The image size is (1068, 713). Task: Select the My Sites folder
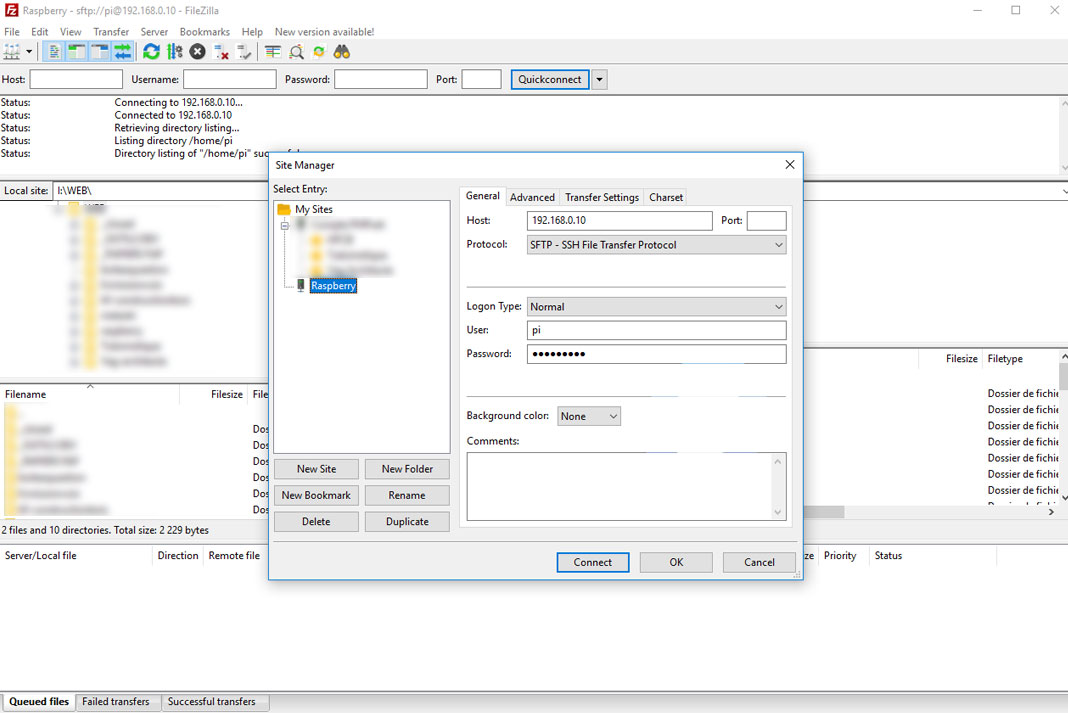313,209
